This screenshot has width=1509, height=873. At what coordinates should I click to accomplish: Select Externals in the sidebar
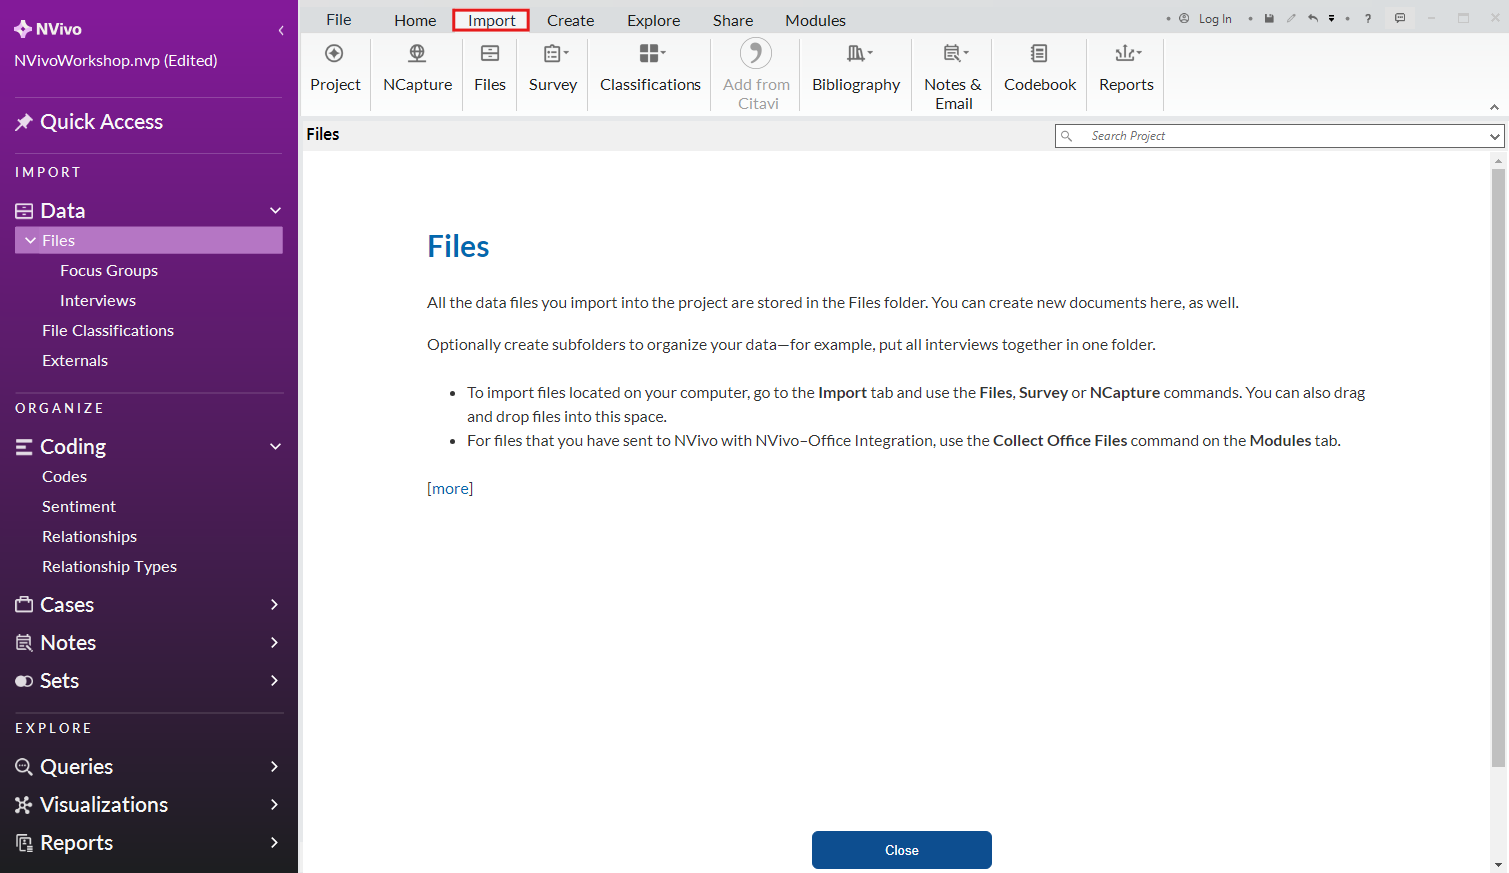(x=75, y=361)
